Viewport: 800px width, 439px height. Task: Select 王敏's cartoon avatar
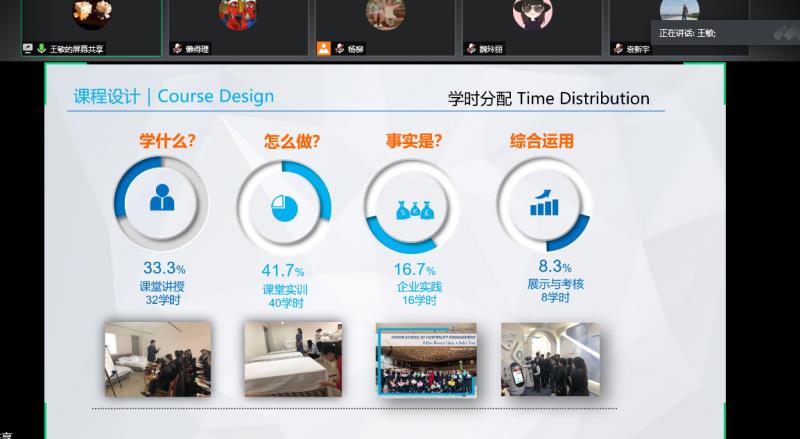pos(92,14)
